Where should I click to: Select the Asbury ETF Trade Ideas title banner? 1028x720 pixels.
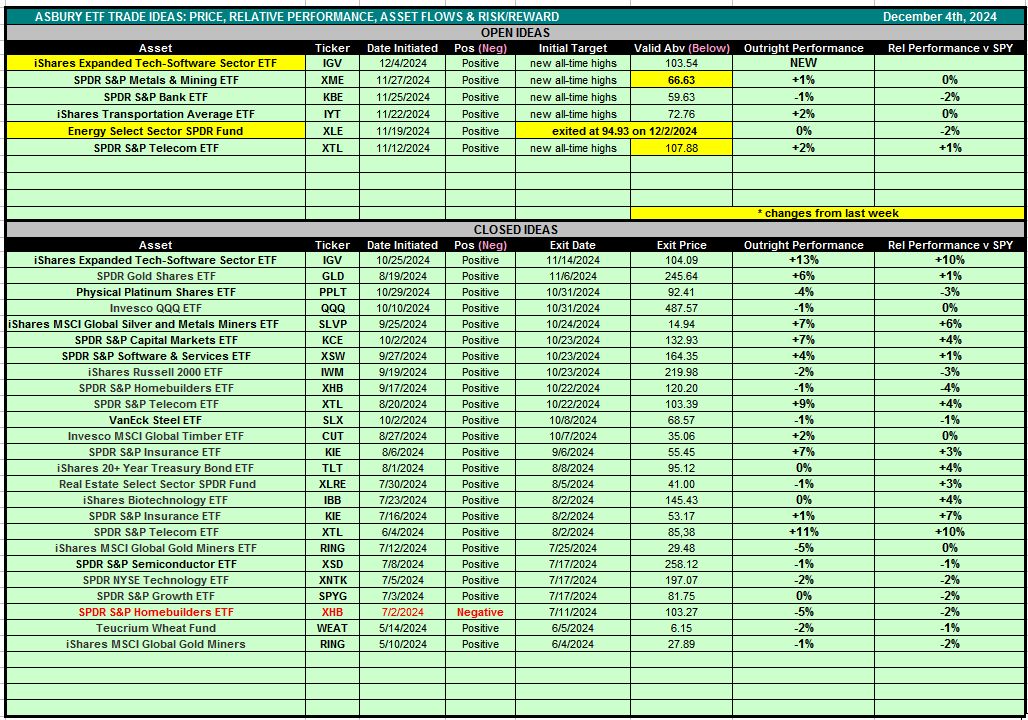(x=297, y=17)
